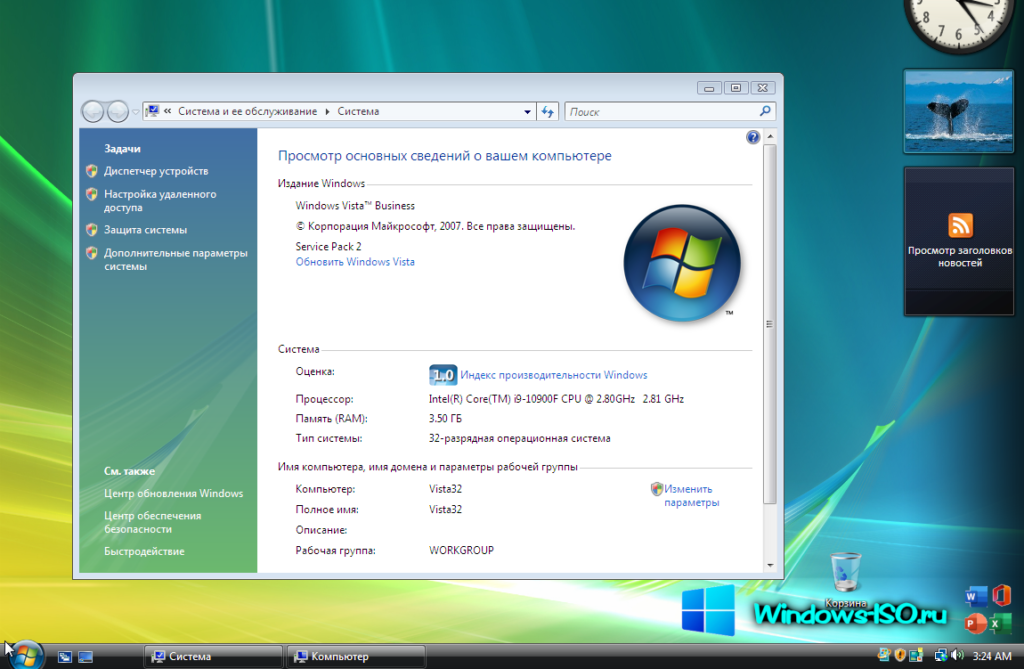Open Настройка удаленного доступа link

160,201
